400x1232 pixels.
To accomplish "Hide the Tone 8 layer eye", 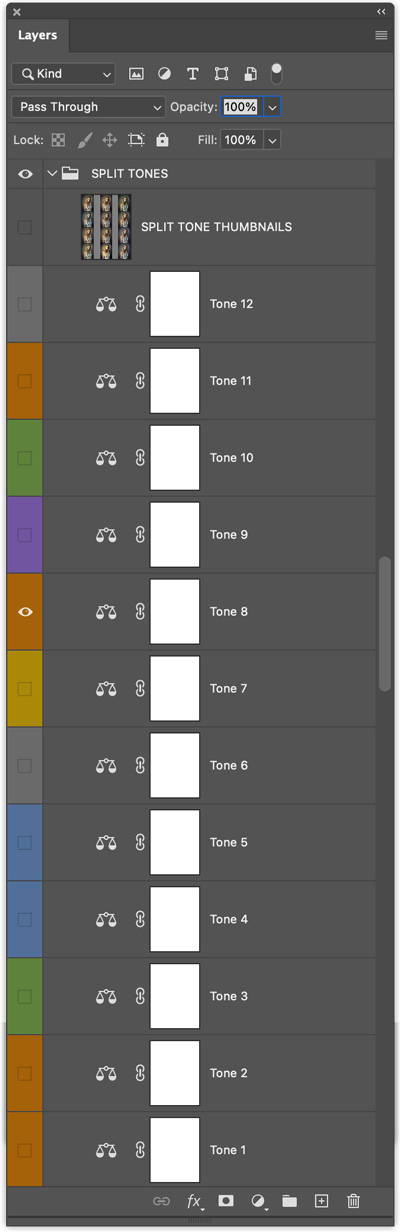I will (x=25, y=612).
